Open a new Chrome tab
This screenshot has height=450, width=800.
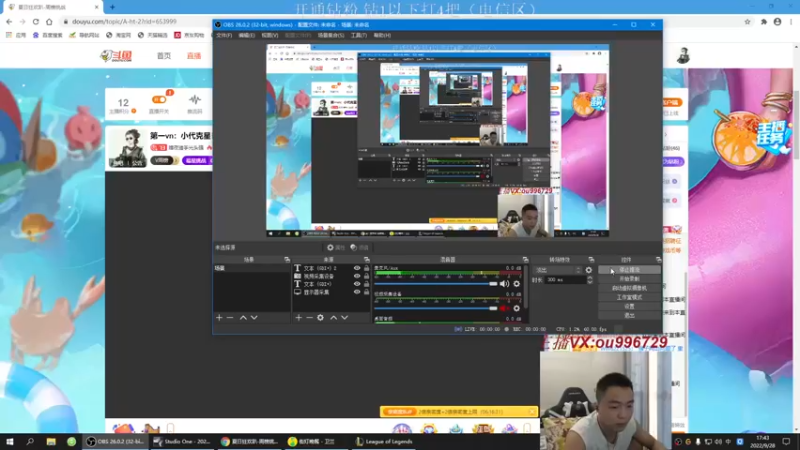[x=112, y=7]
